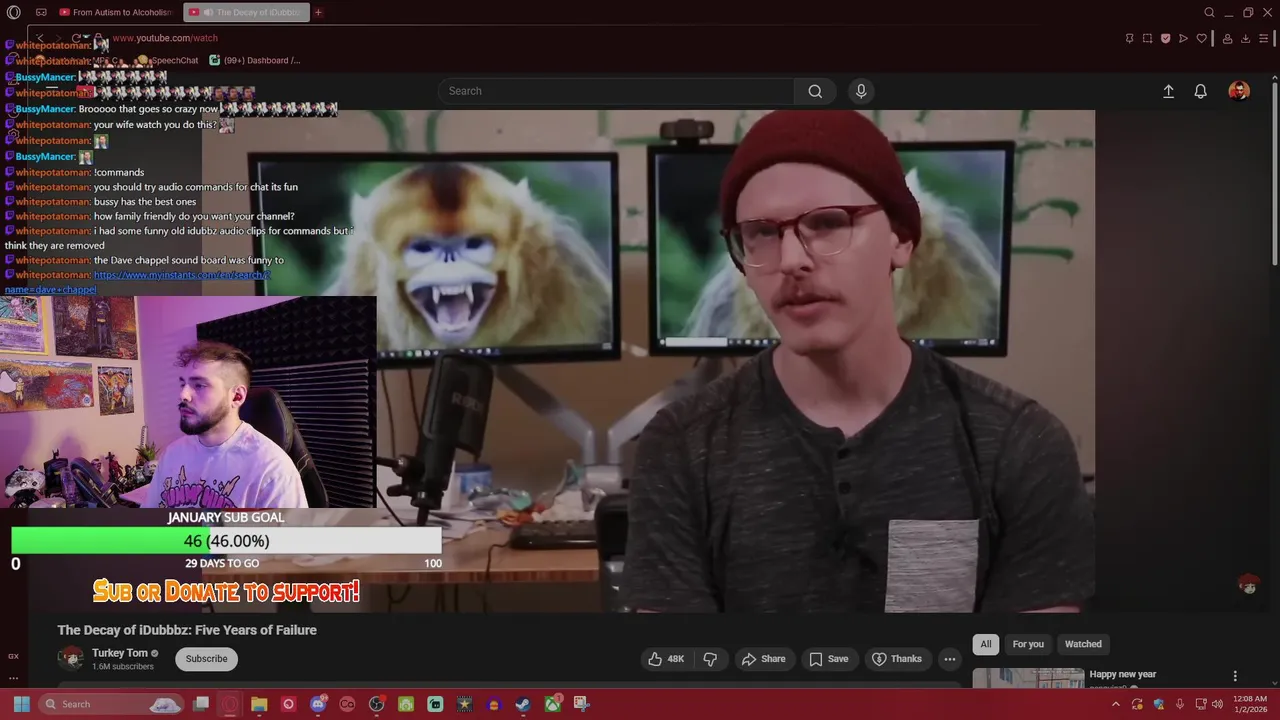This screenshot has width=1280, height=720.
Task: Open browser downloads icon
Action: pos(1245,38)
